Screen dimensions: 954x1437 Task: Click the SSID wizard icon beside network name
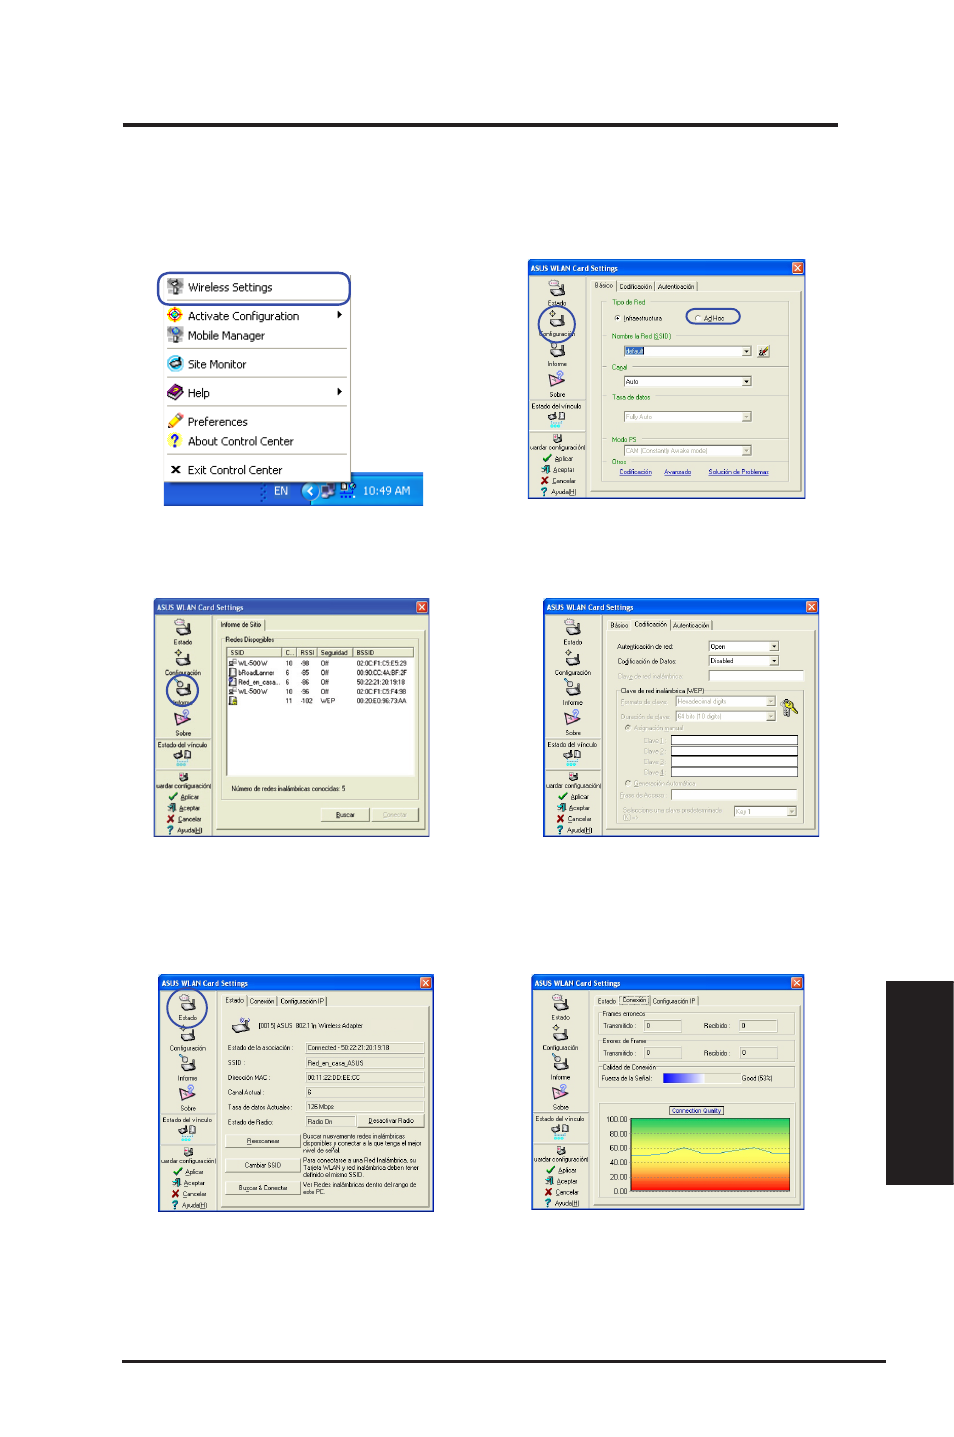[764, 351]
